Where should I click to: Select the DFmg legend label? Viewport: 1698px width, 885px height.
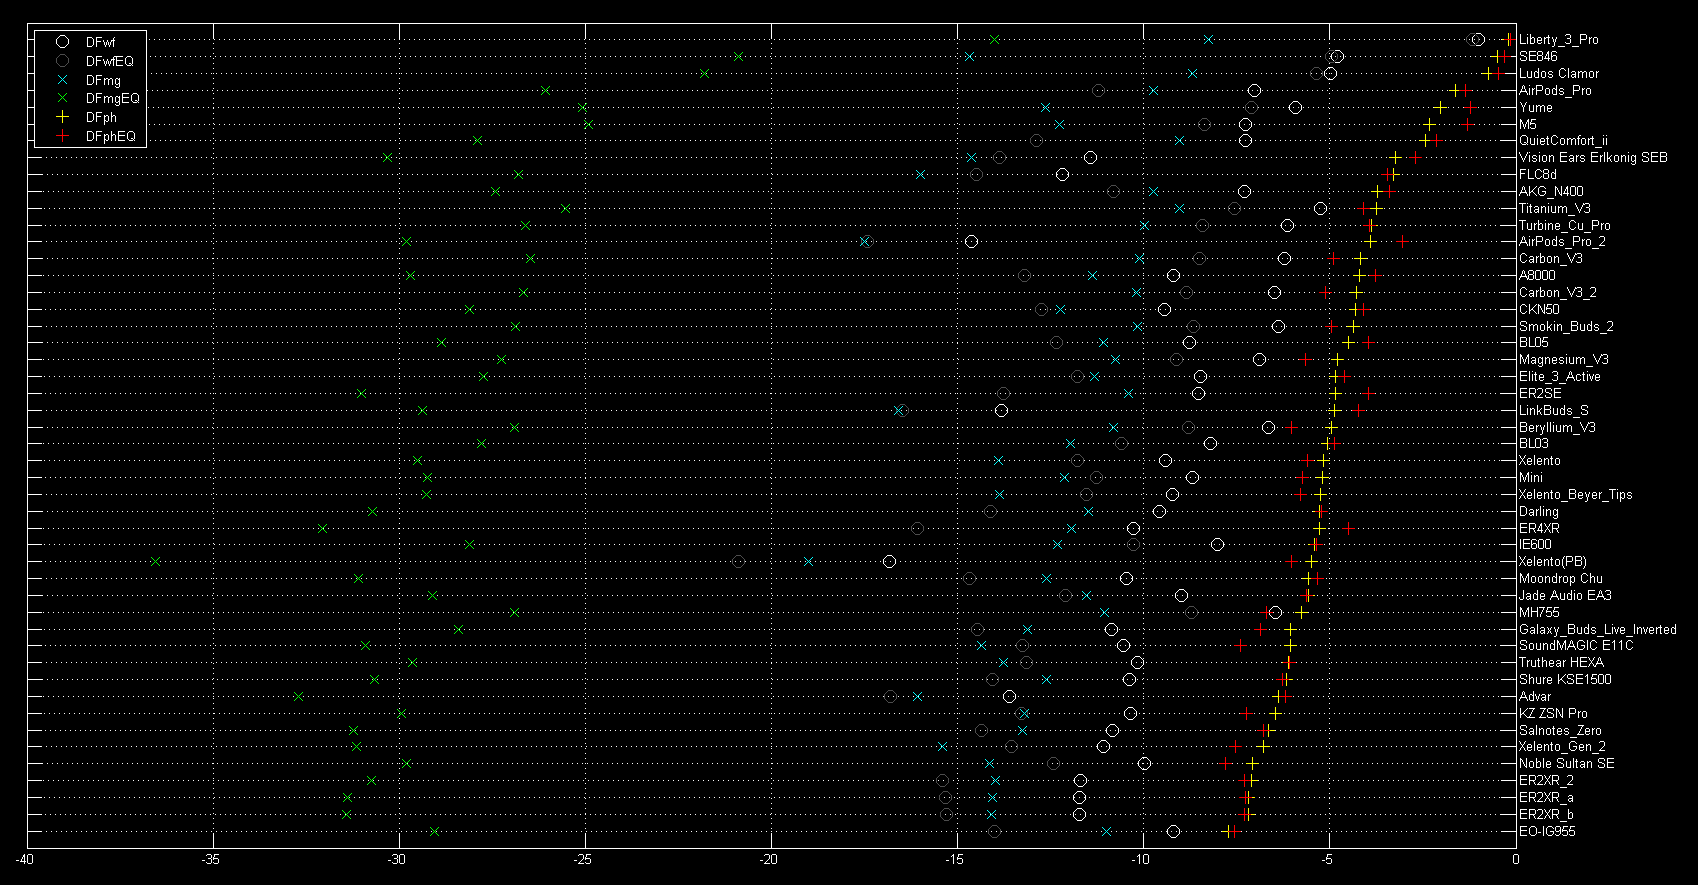[x=103, y=80]
